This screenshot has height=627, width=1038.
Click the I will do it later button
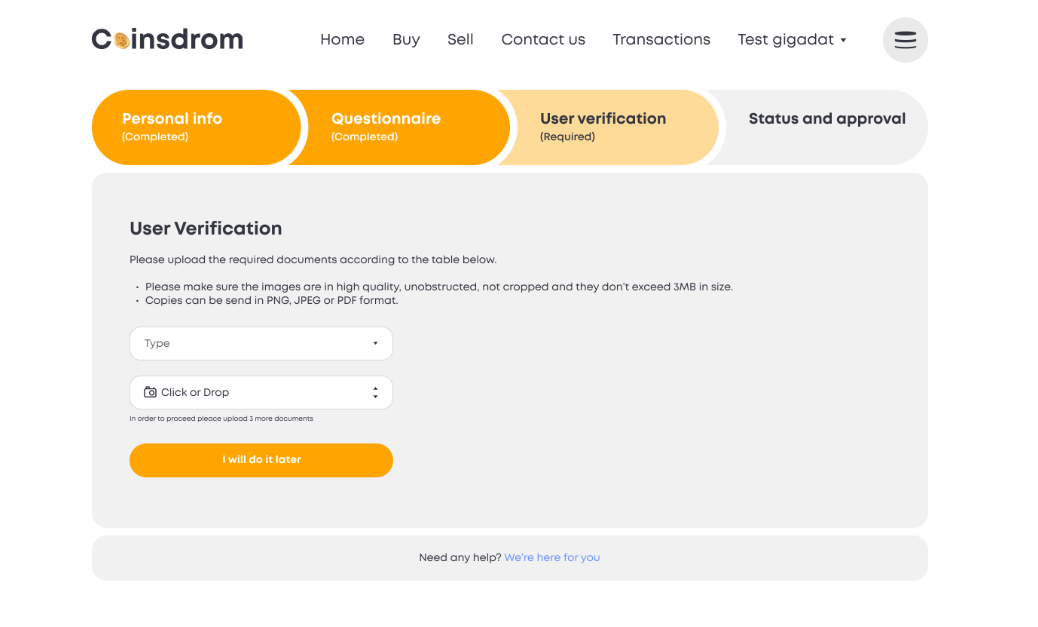[261, 459]
